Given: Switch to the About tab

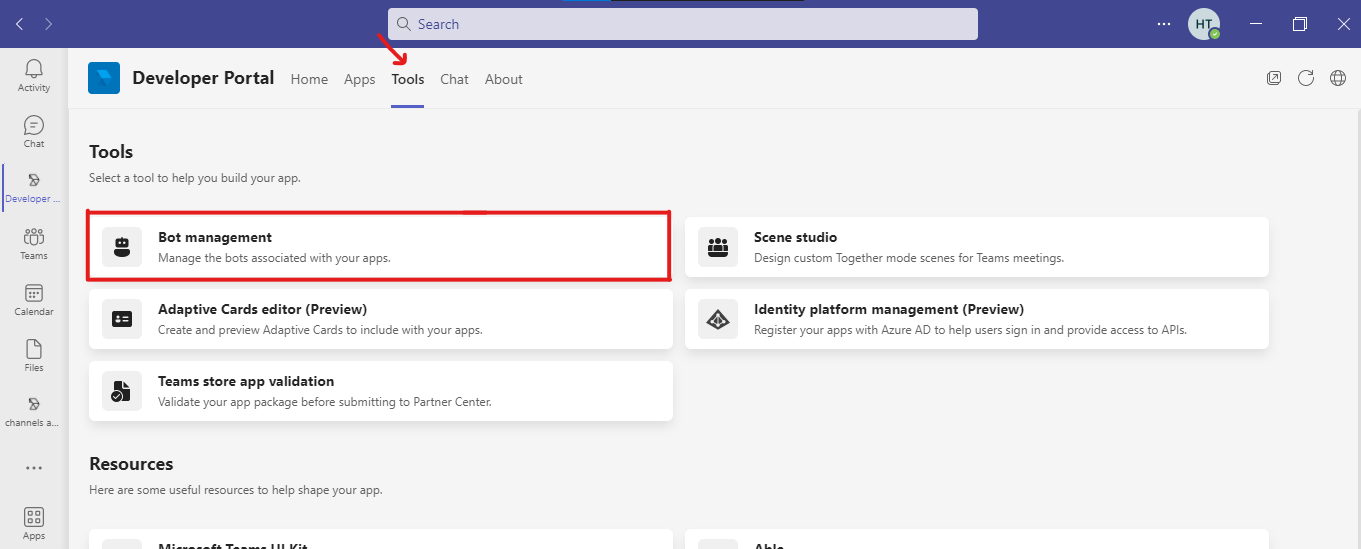Looking at the screenshot, I should pyautogui.click(x=503, y=79).
